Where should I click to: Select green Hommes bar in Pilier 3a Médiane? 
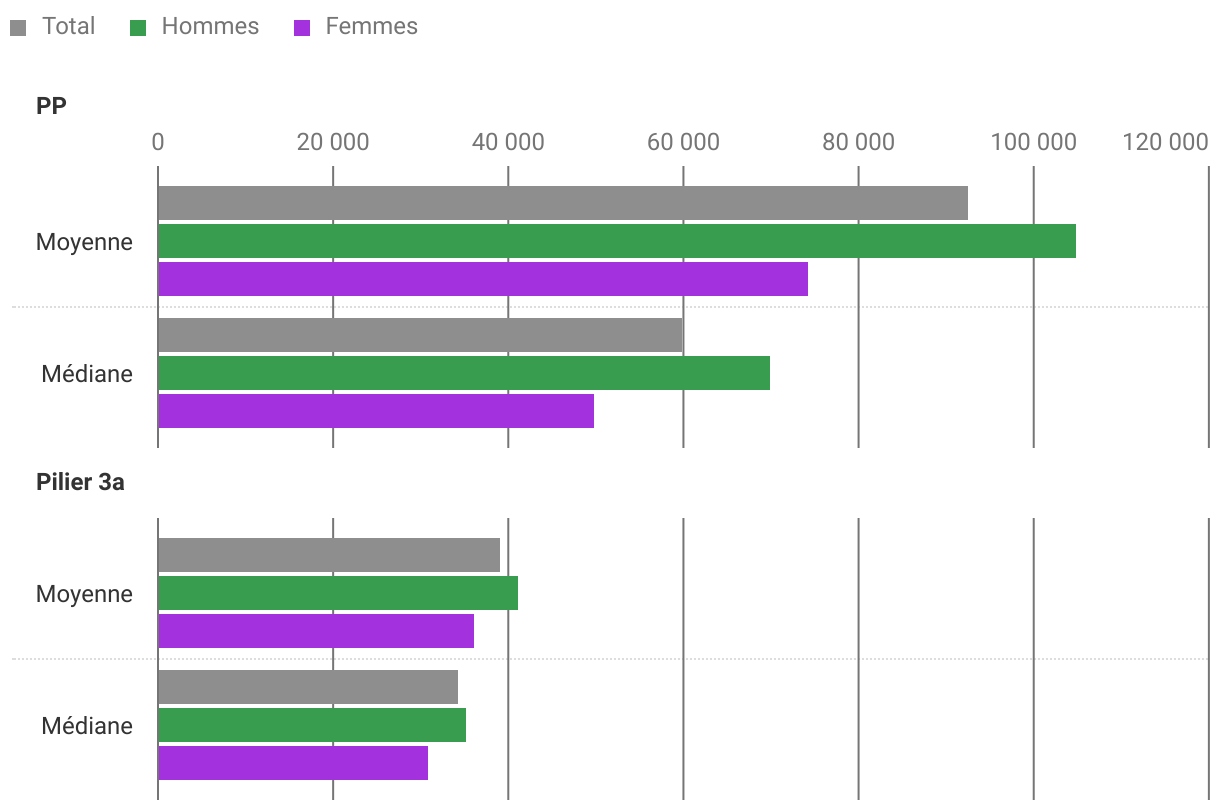[311, 725]
